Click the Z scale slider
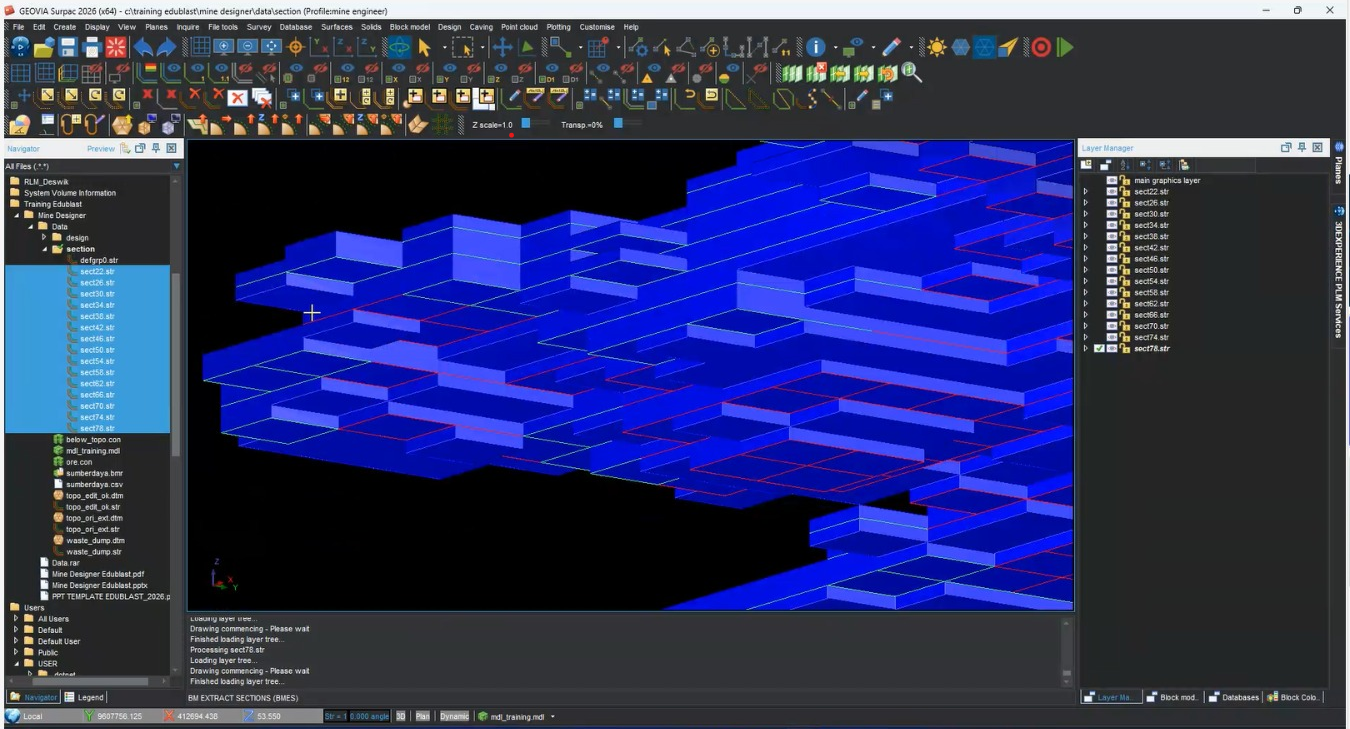Screen dimensions: 1350x729 [527, 124]
